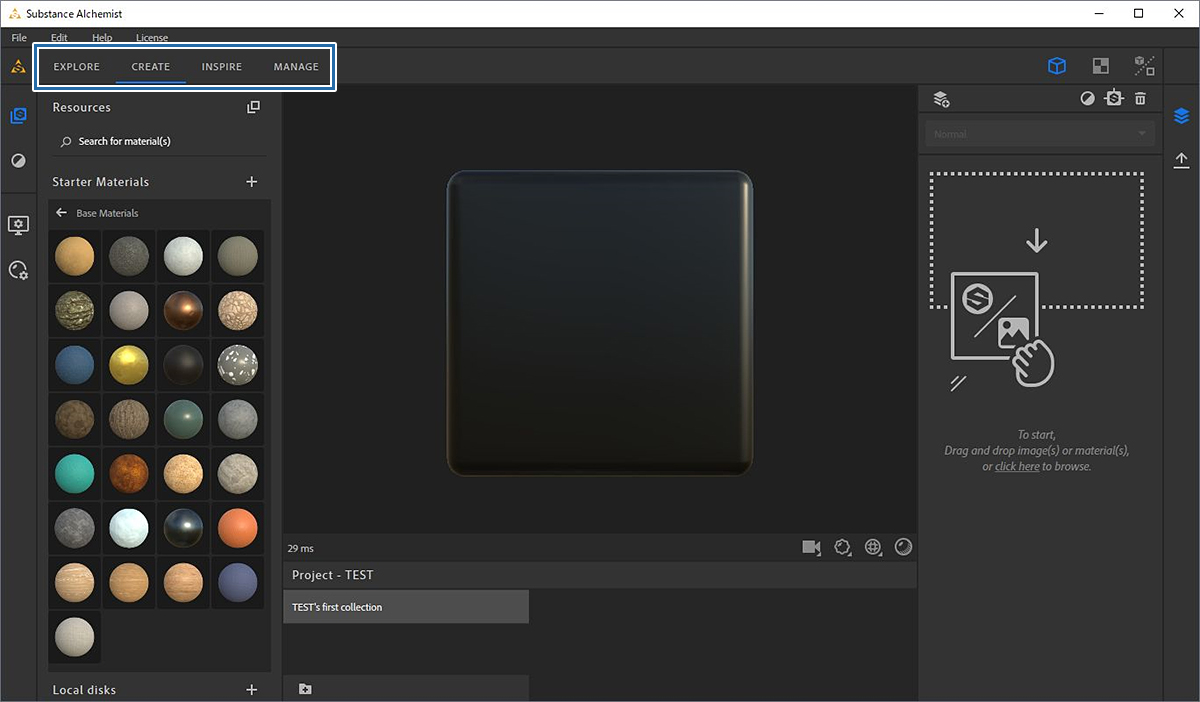Switch to the MANAGE tab
This screenshot has width=1200, height=702.
296,67
